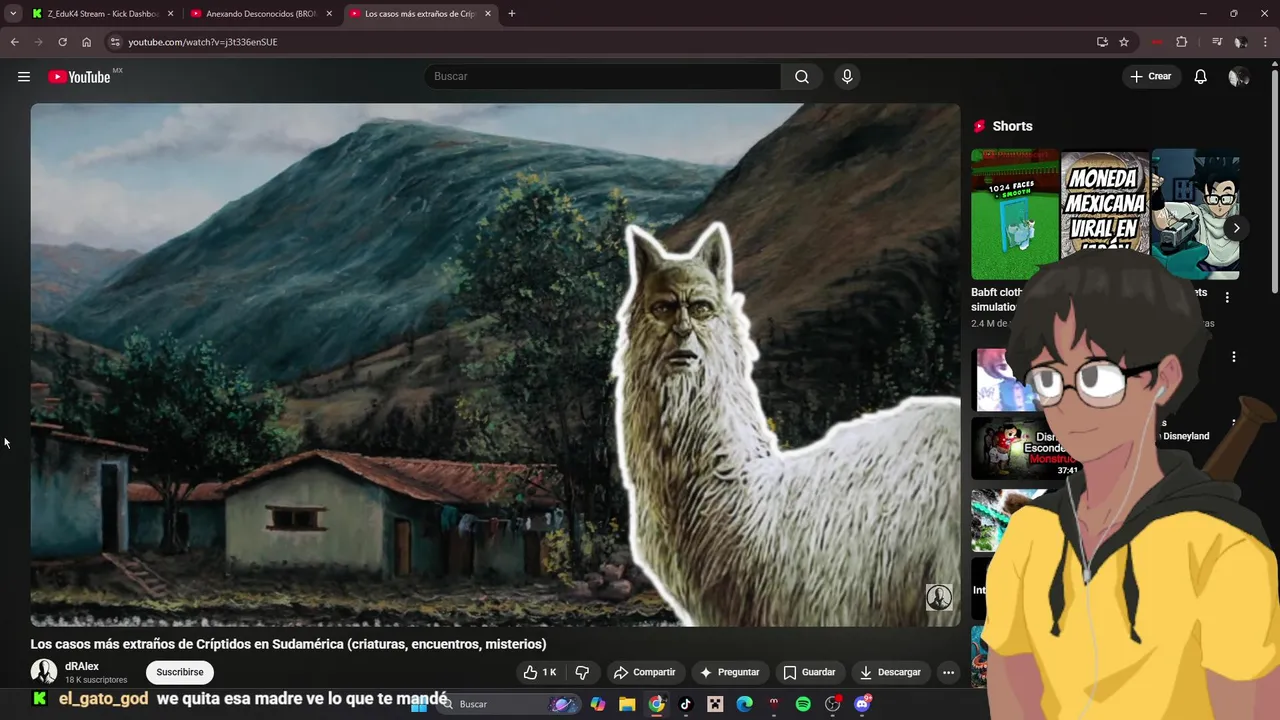Close the Kick Dashboard tab
The width and height of the screenshot is (1280, 720).
tap(170, 14)
